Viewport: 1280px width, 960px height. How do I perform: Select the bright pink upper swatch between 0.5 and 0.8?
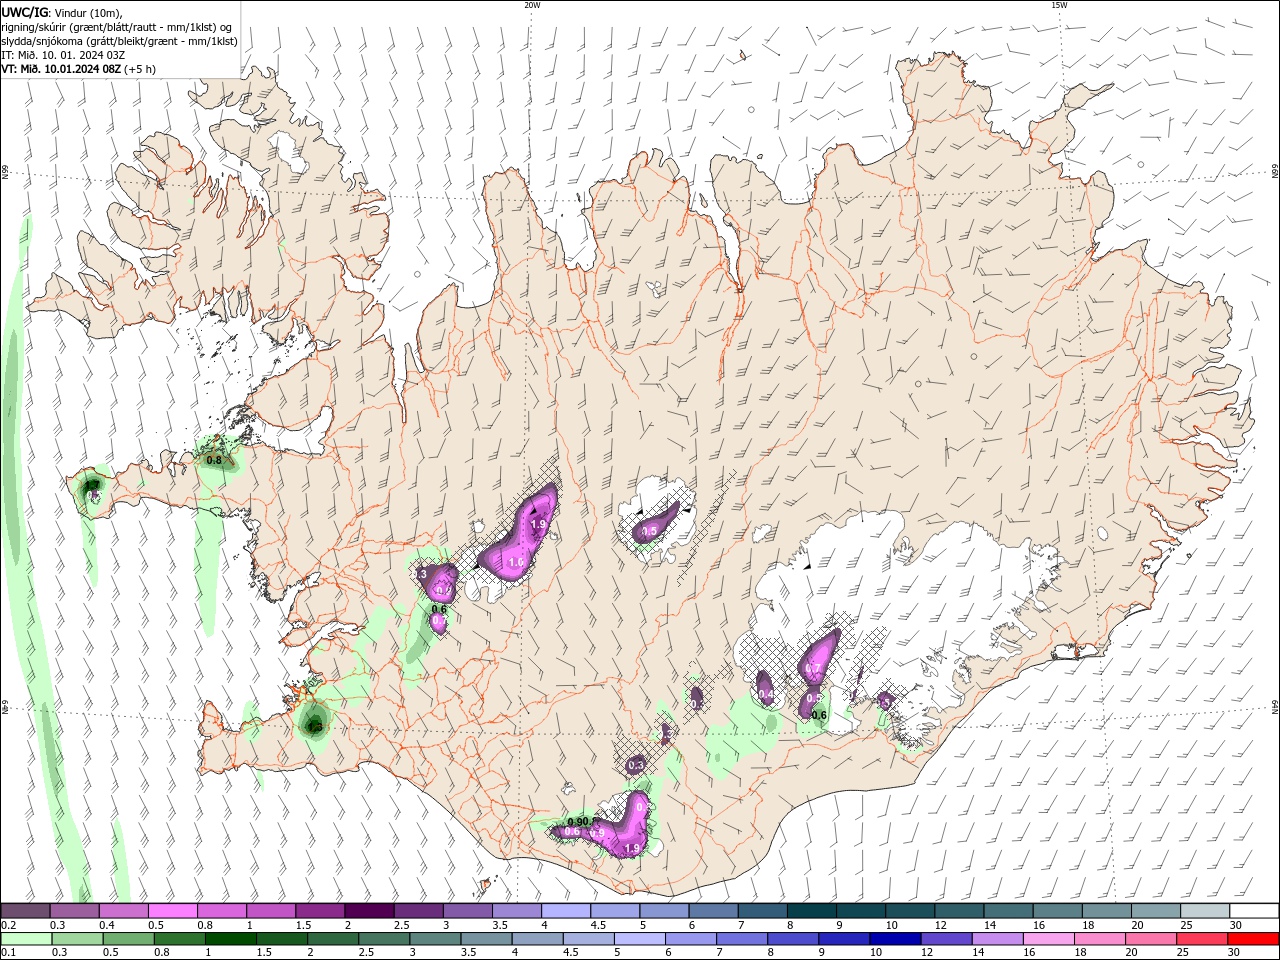click(x=173, y=910)
